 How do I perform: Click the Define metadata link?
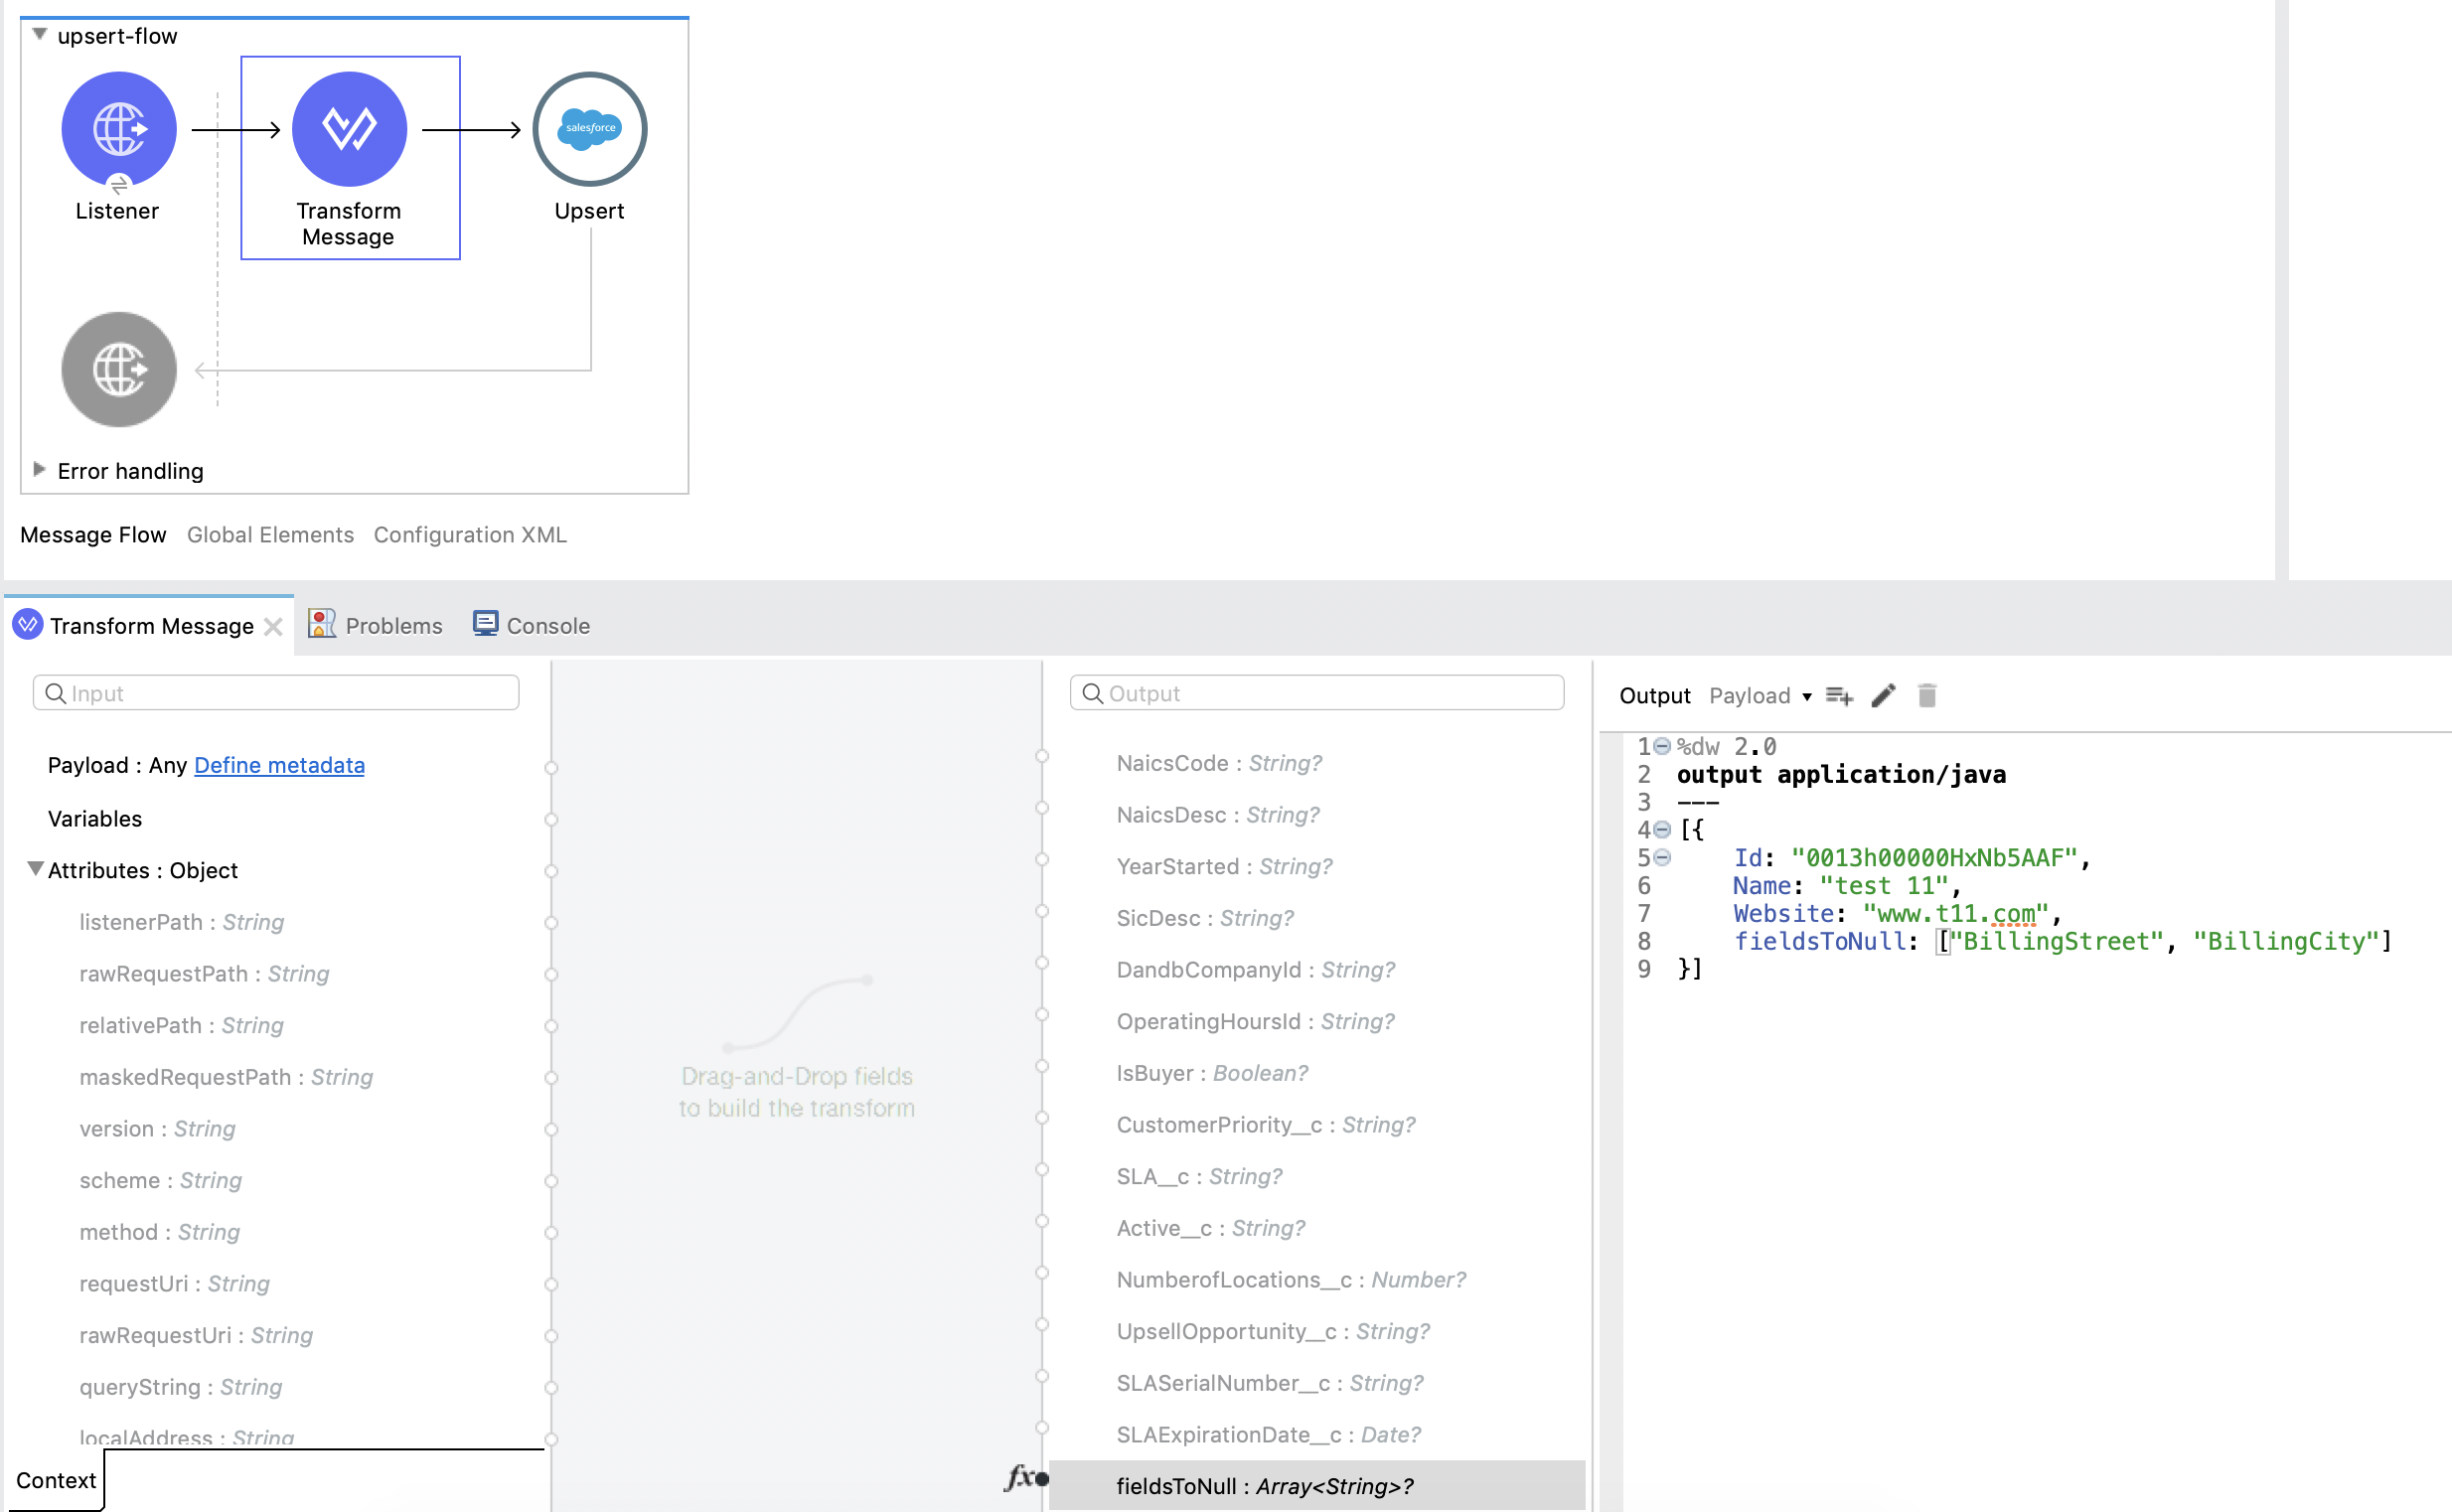279,765
